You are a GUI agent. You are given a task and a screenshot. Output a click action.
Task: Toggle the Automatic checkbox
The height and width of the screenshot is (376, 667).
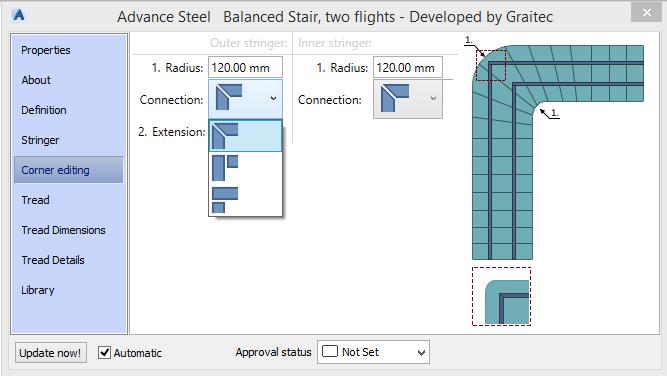pos(104,353)
